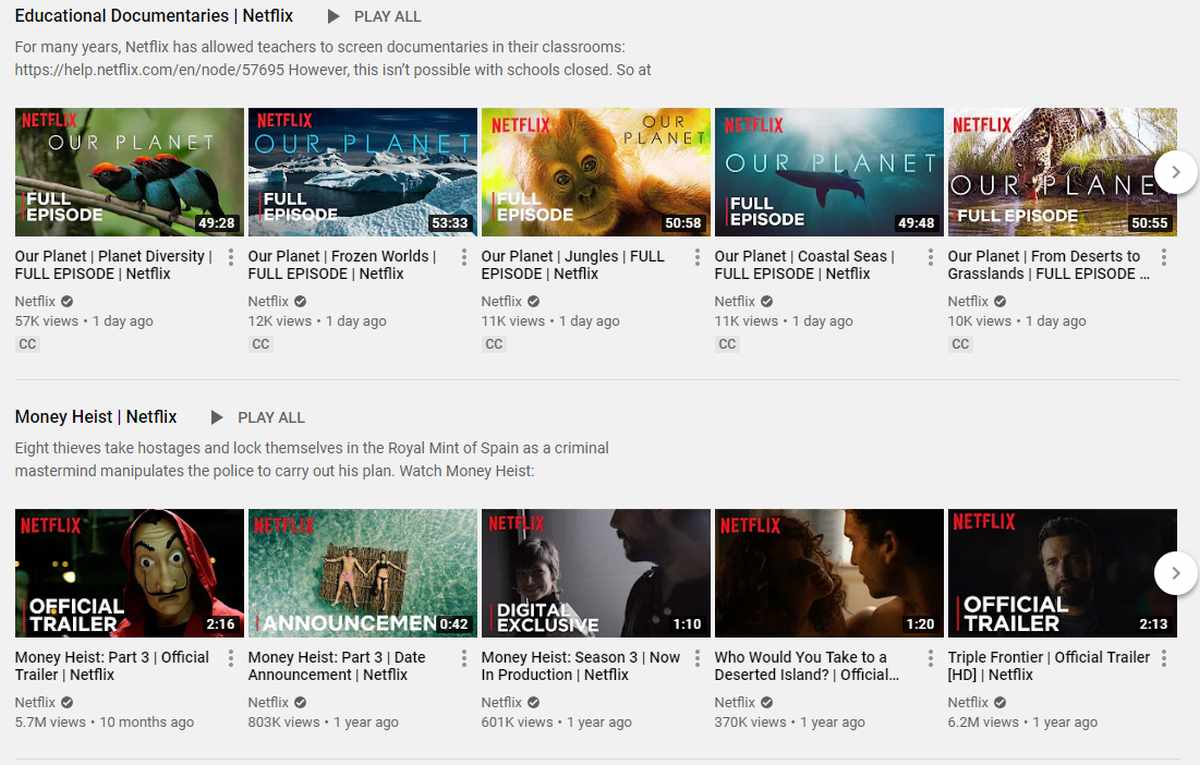Image resolution: width=1200 pixels, height=765 pixels.
Task: Click the '601K views • 1 year ago' text
Action: point(556,722)
